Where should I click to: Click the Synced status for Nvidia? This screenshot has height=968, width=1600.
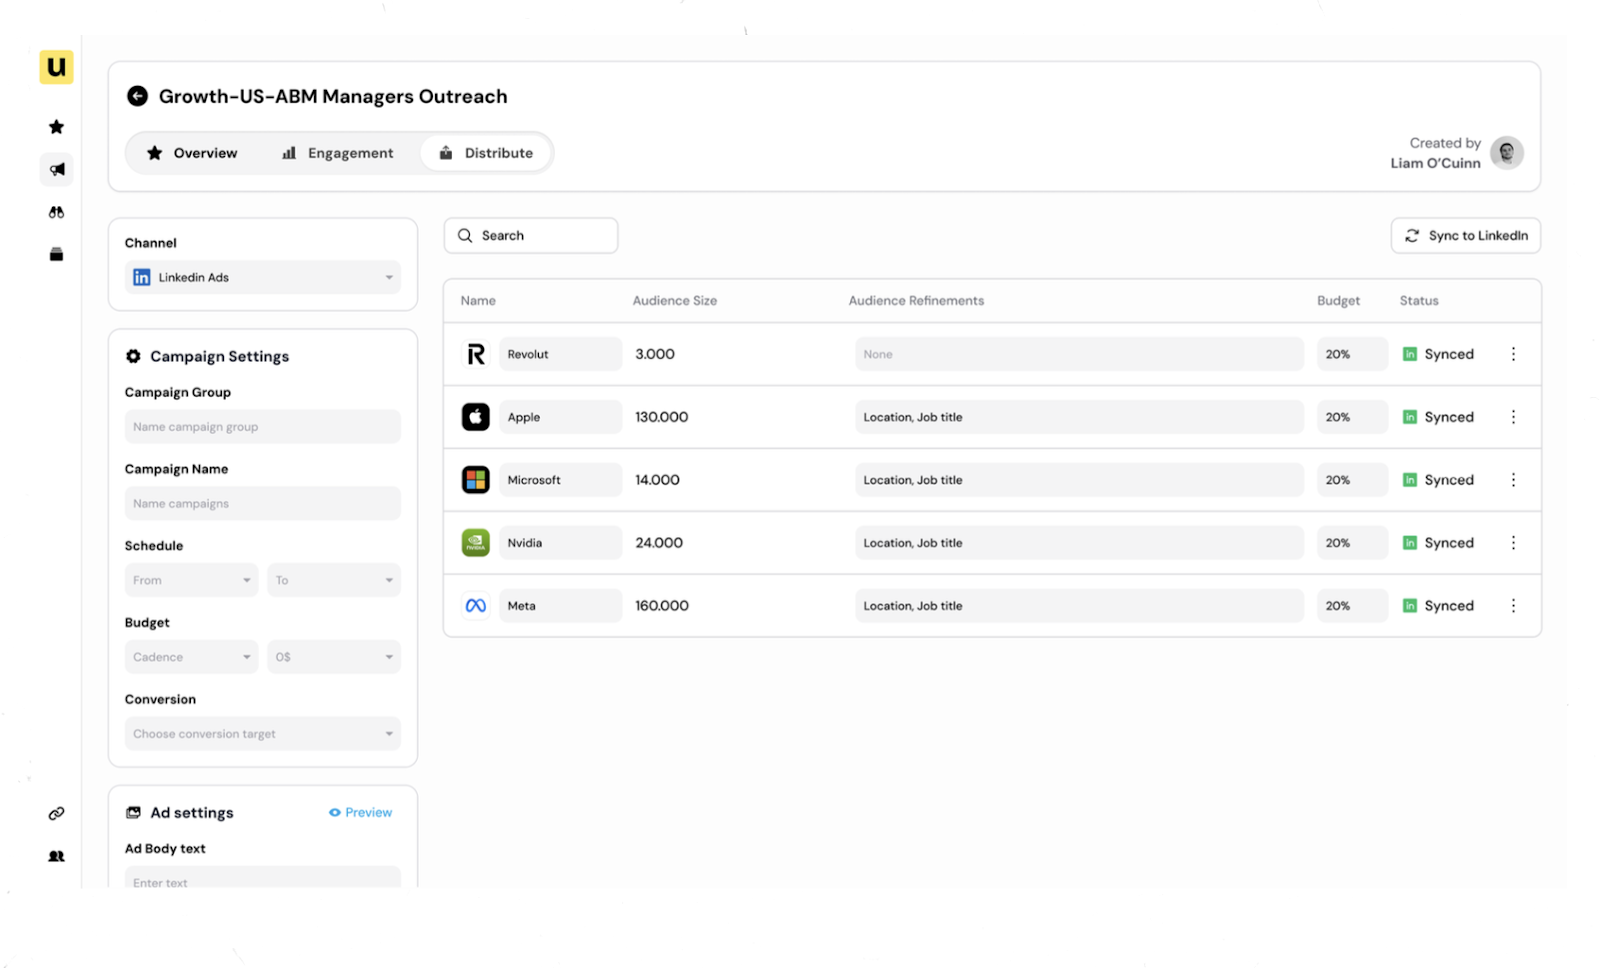pyautogui.click(x=1438, y=543)
